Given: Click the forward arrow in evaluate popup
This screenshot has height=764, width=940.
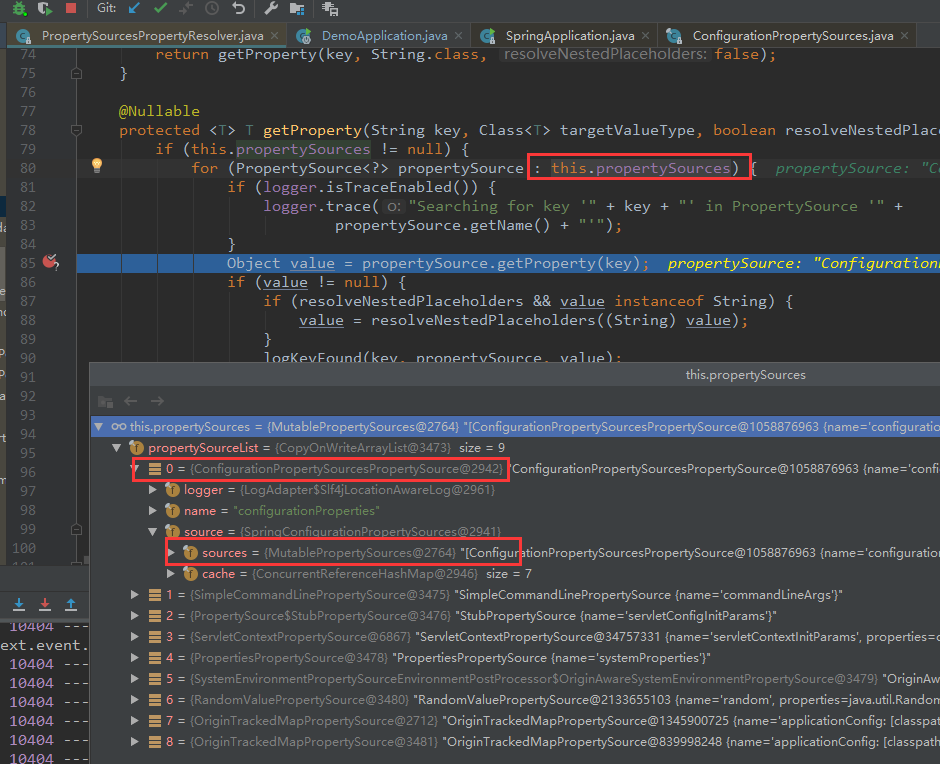Looking at the screenshot, I should point(157,401).
